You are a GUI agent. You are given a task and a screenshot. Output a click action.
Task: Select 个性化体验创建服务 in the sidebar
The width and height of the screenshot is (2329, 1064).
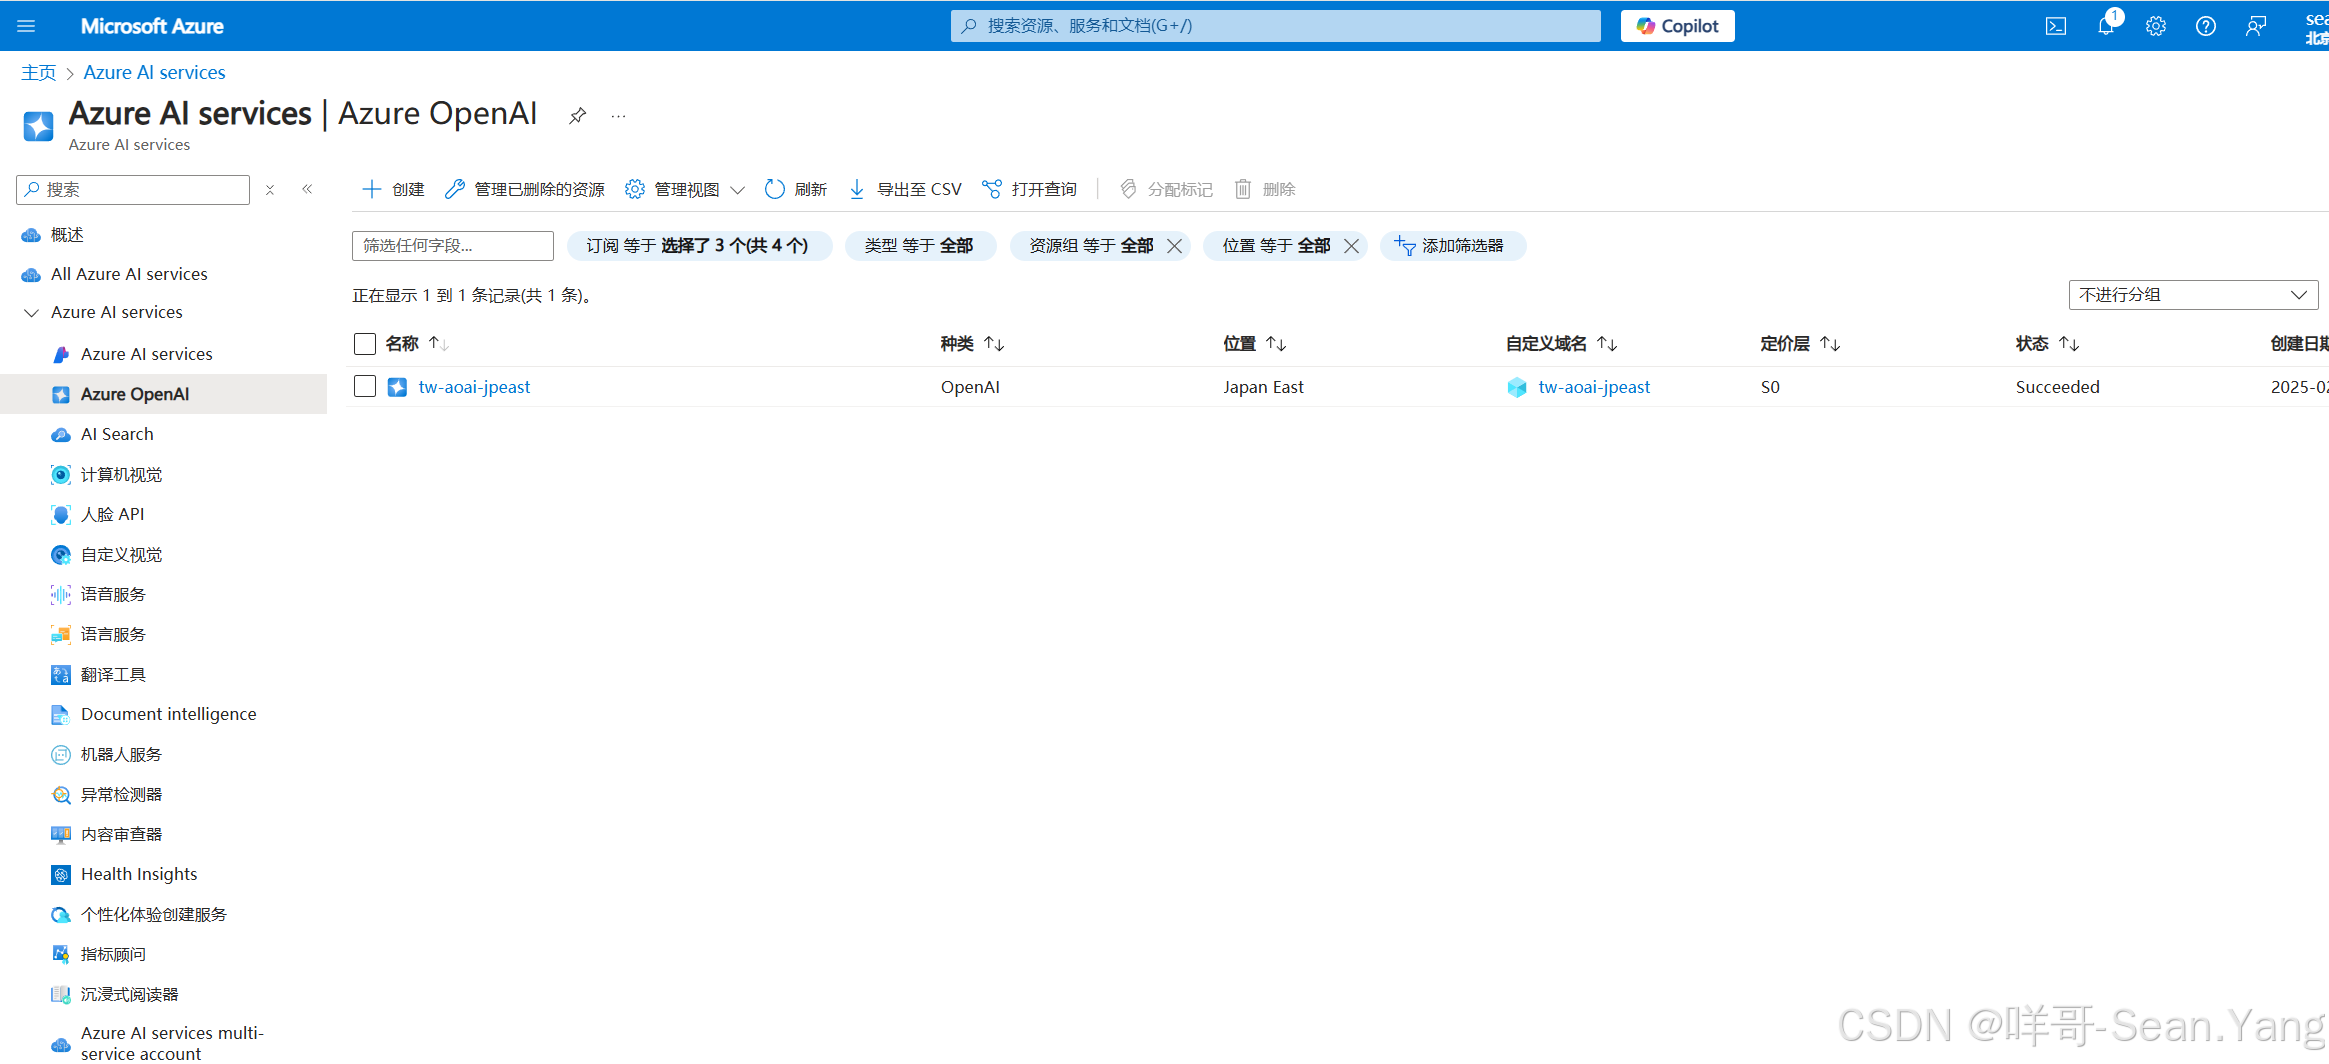(154, 914)
